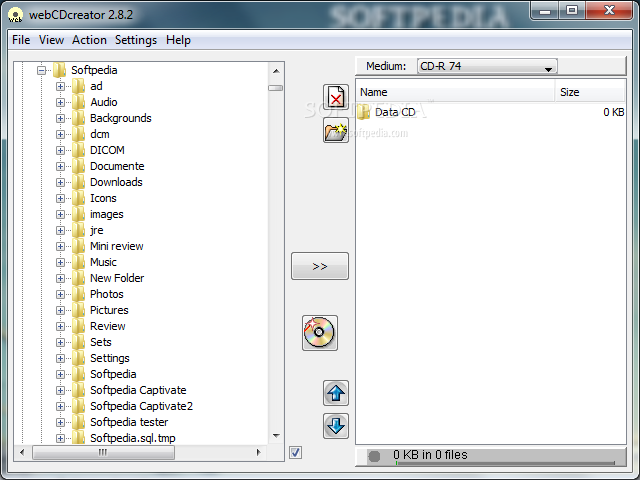Select the Documente folder

[117, 166]
